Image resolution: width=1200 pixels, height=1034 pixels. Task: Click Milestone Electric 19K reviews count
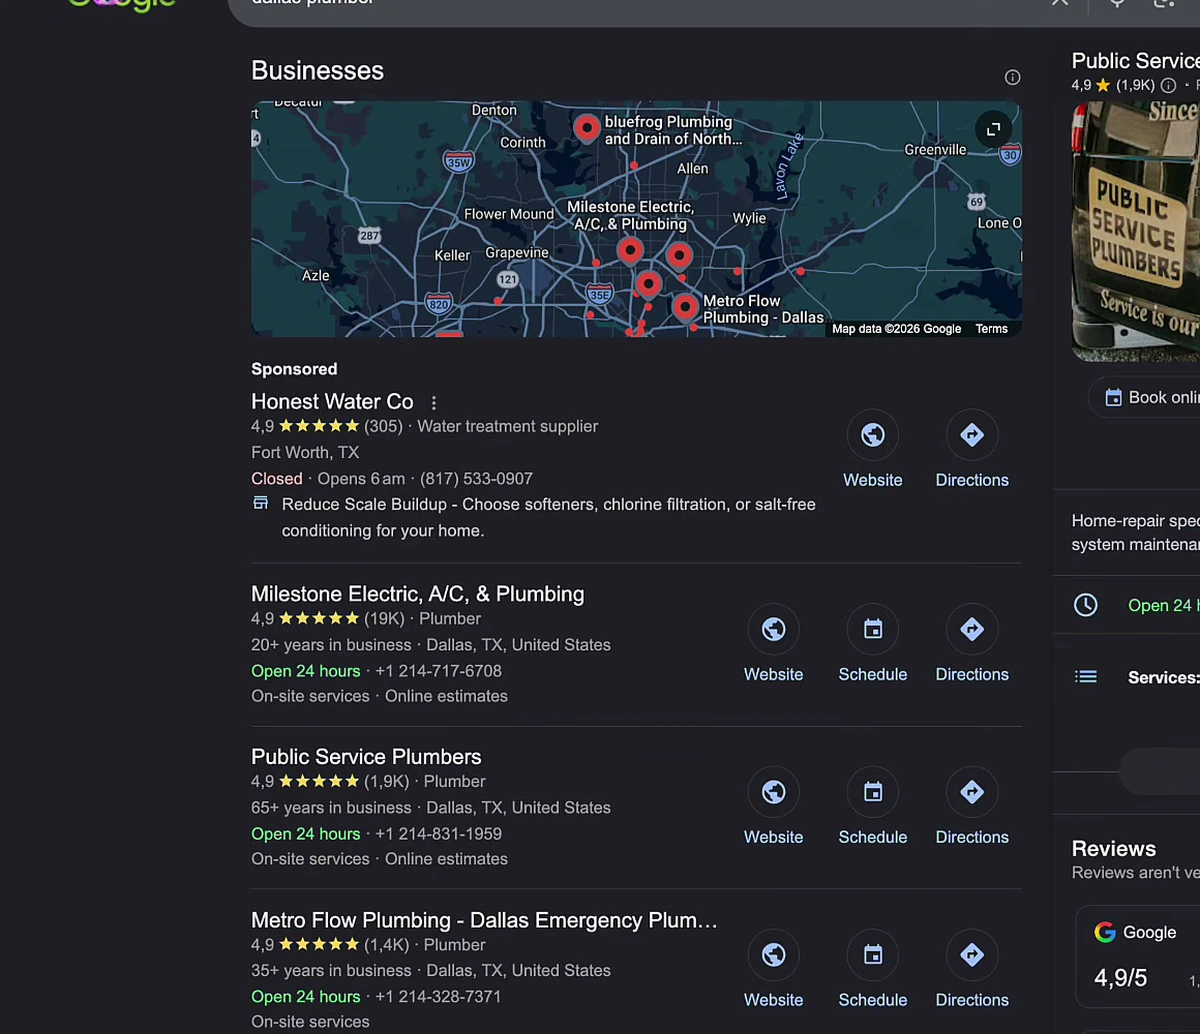click(384, 619)
